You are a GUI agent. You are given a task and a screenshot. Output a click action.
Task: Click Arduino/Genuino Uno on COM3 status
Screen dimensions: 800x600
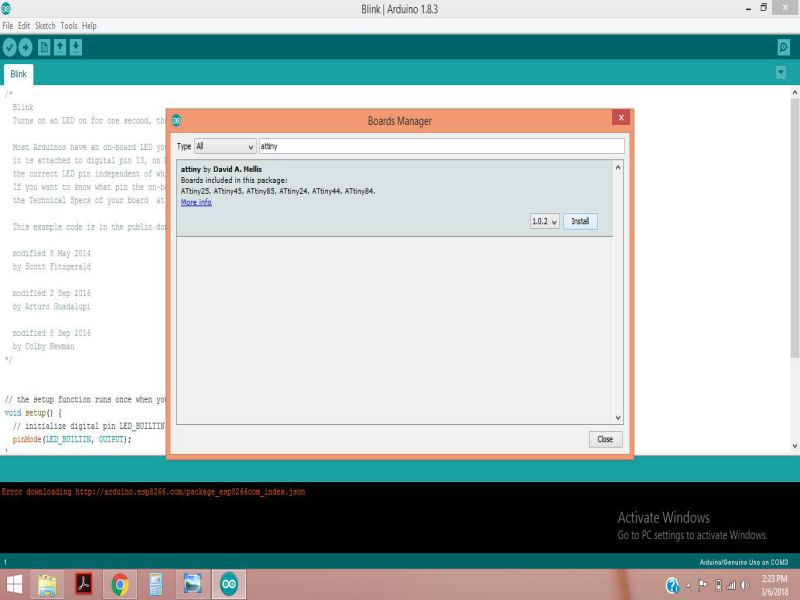pos(743,562)
